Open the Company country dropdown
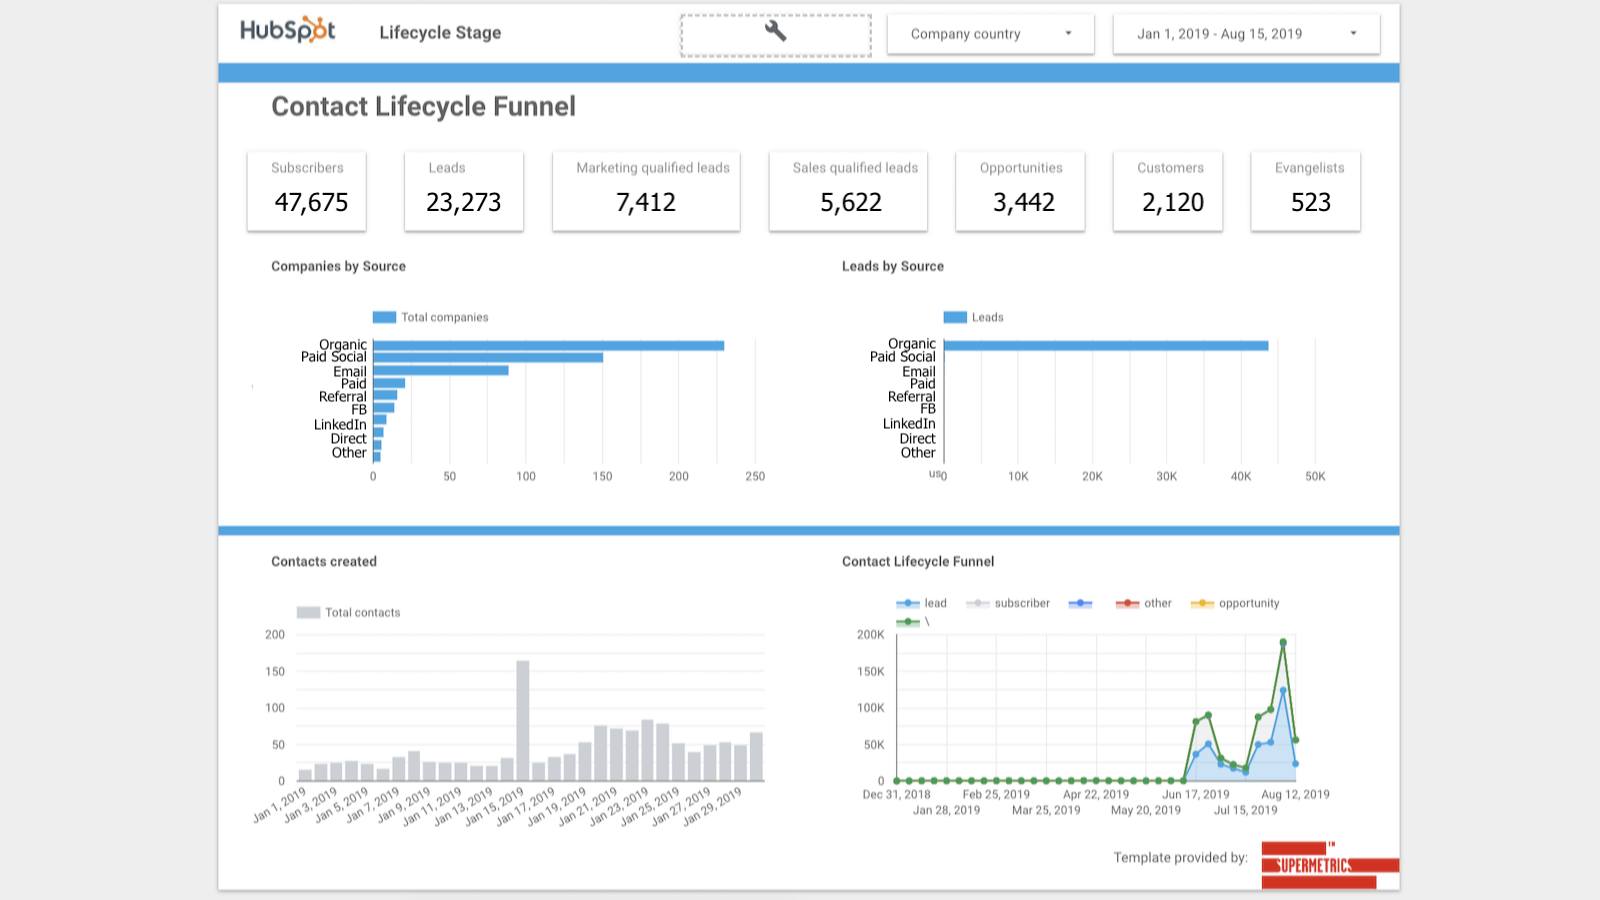Image resolution: width=1600 pixels, height=900 pixels. click(x=990, y=33)
